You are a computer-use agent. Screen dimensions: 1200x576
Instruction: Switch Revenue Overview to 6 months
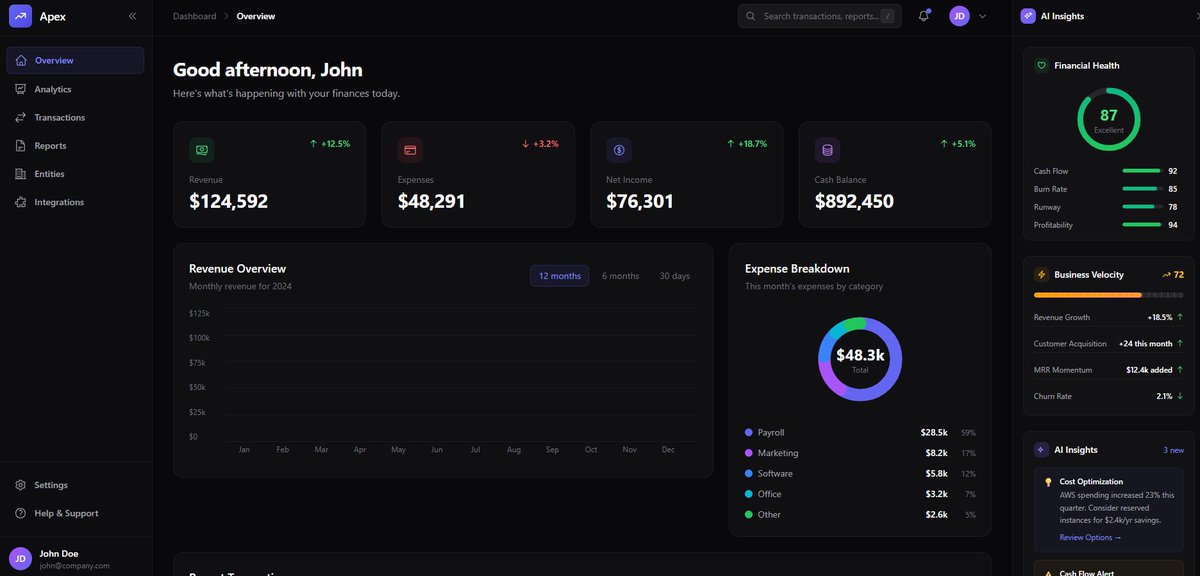pos(620,275)
